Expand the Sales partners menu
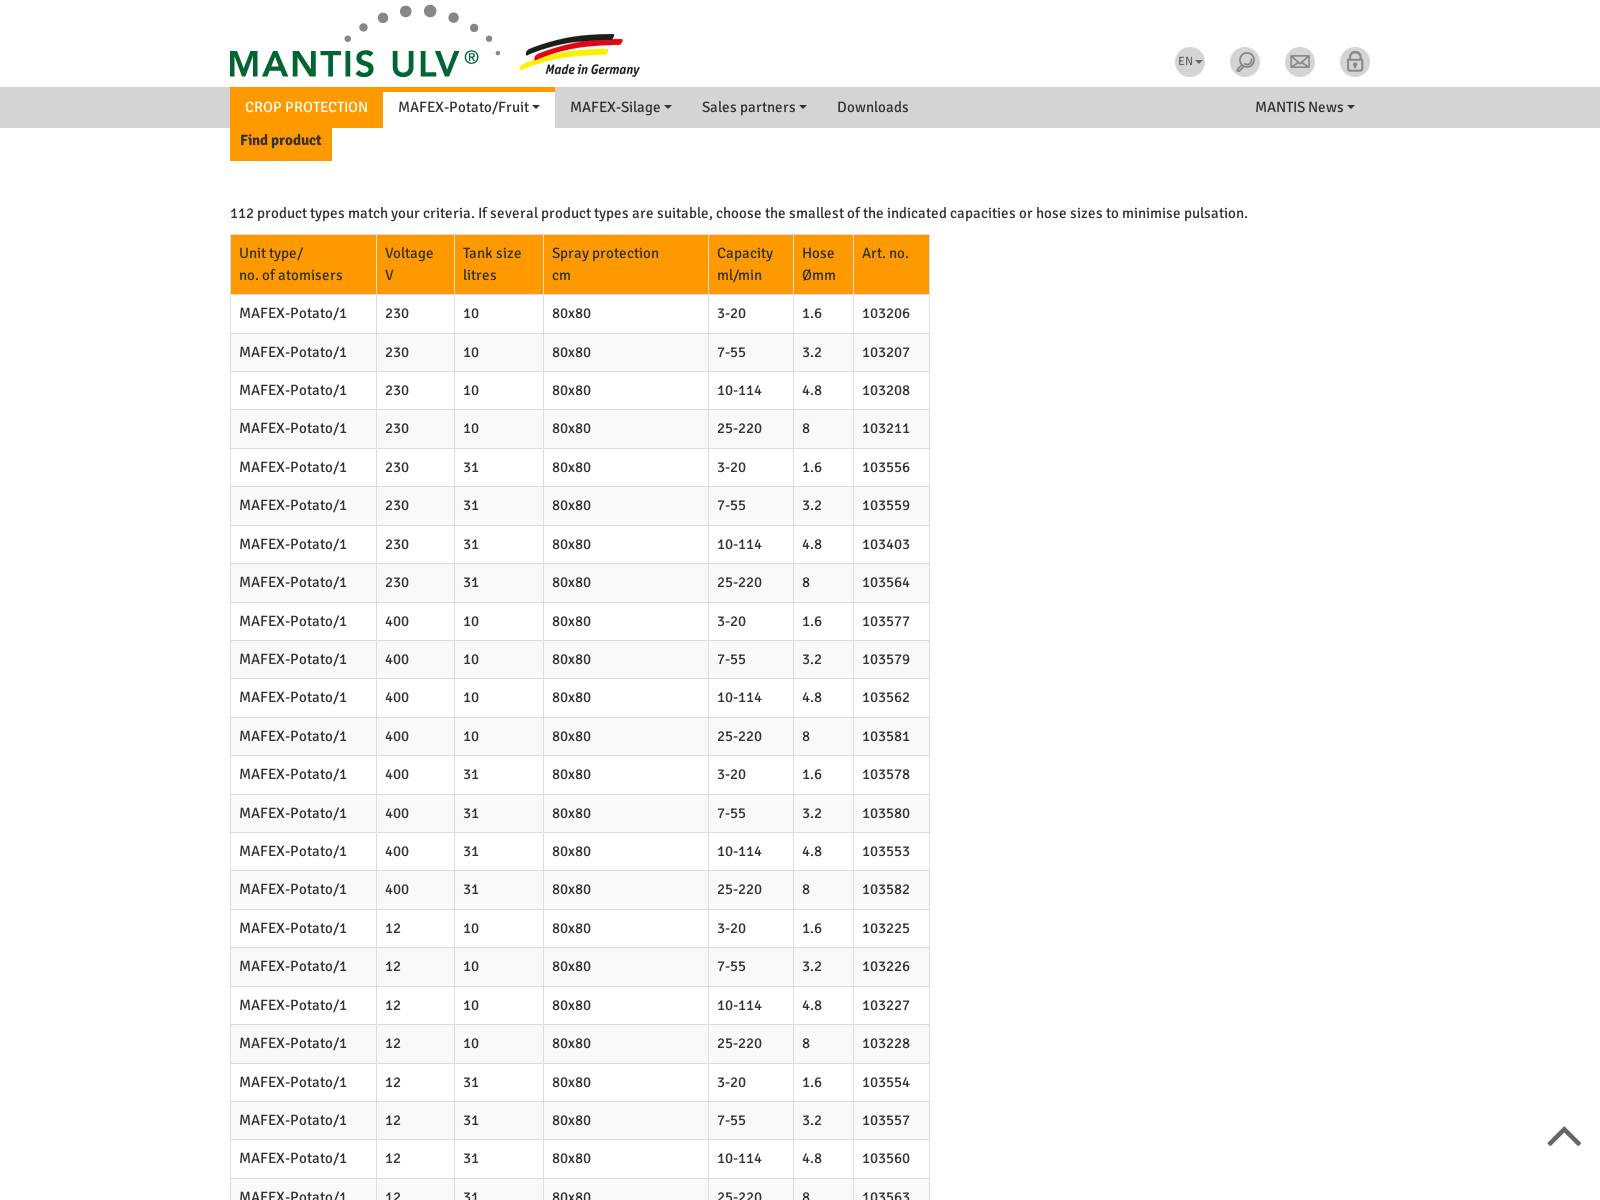 click(x=754, y=107)
